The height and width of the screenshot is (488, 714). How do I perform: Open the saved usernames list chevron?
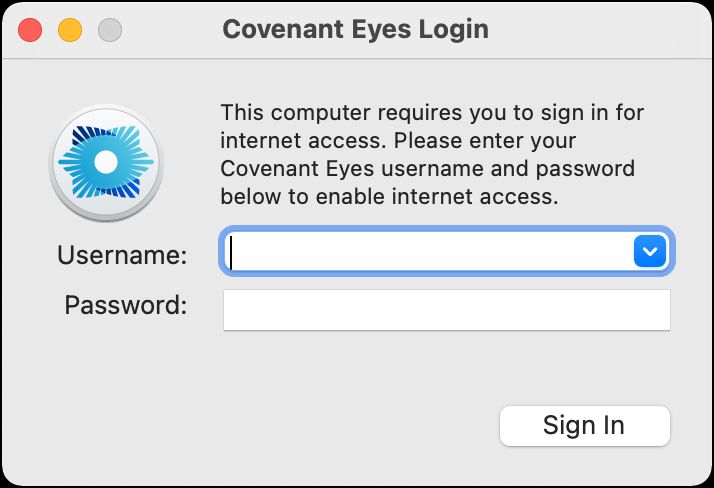[650, 251]
